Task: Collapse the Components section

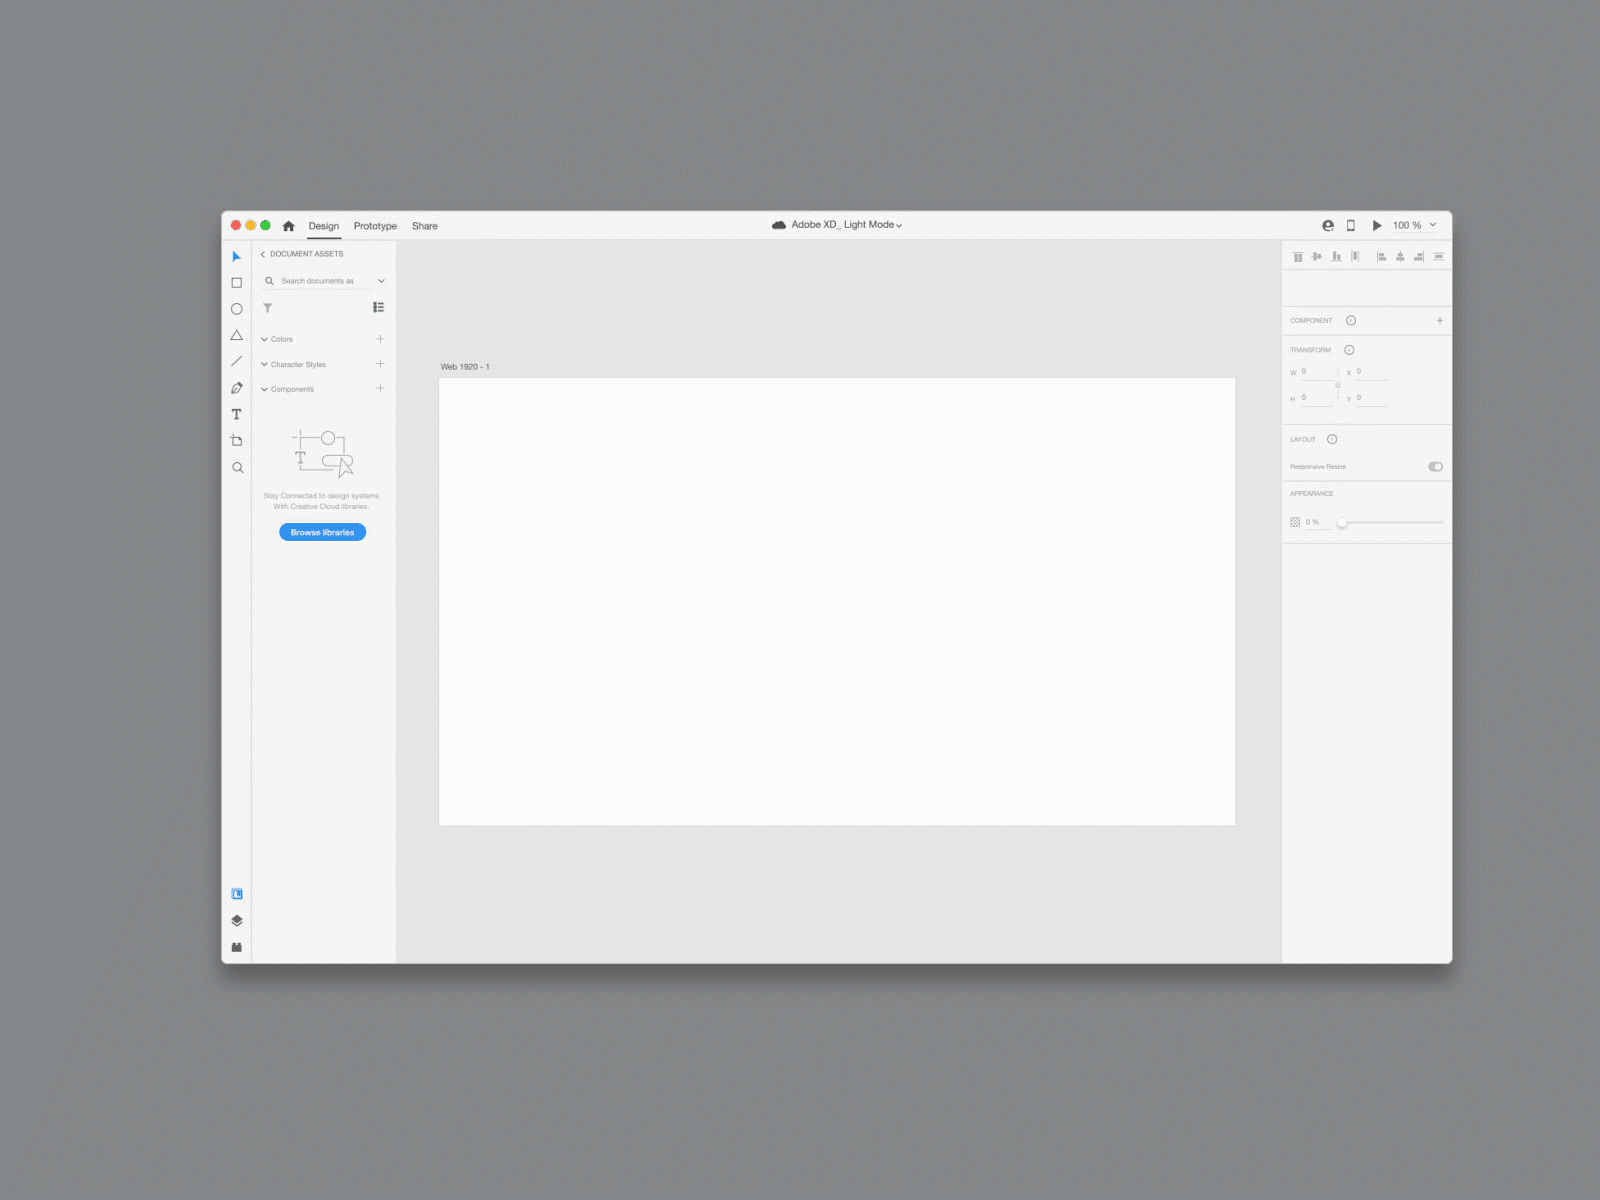Action: pyautogui.click(x=265, y=389)
